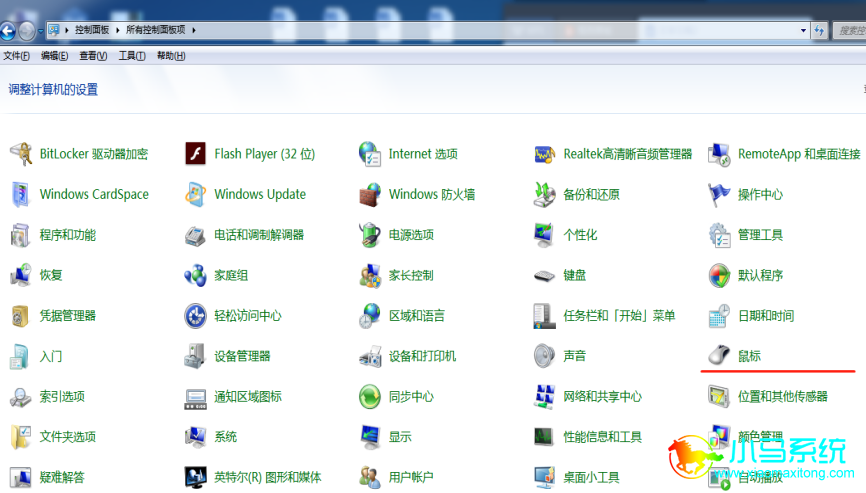This screenshot has height=493, width=866.
Task: Click the 性能信息和工具 link
Action: [603, 437]
